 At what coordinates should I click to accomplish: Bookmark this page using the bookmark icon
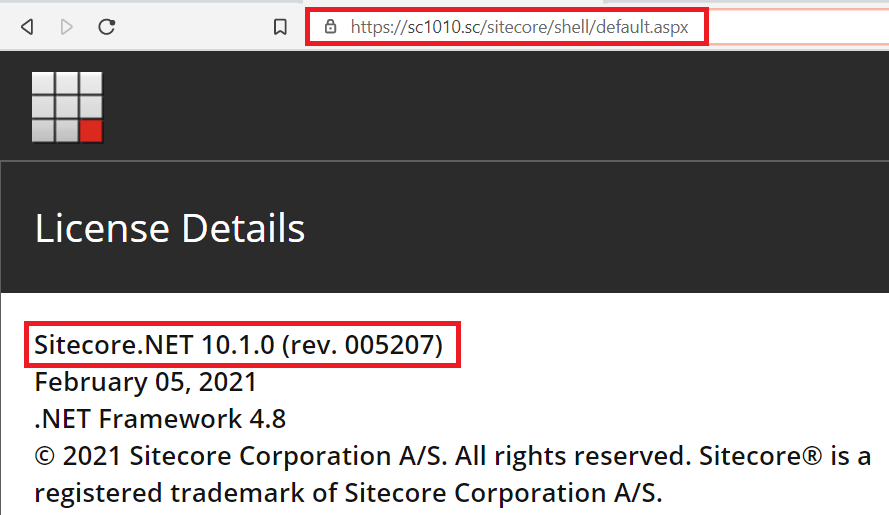pyautogui.click(x=281, y=27)
